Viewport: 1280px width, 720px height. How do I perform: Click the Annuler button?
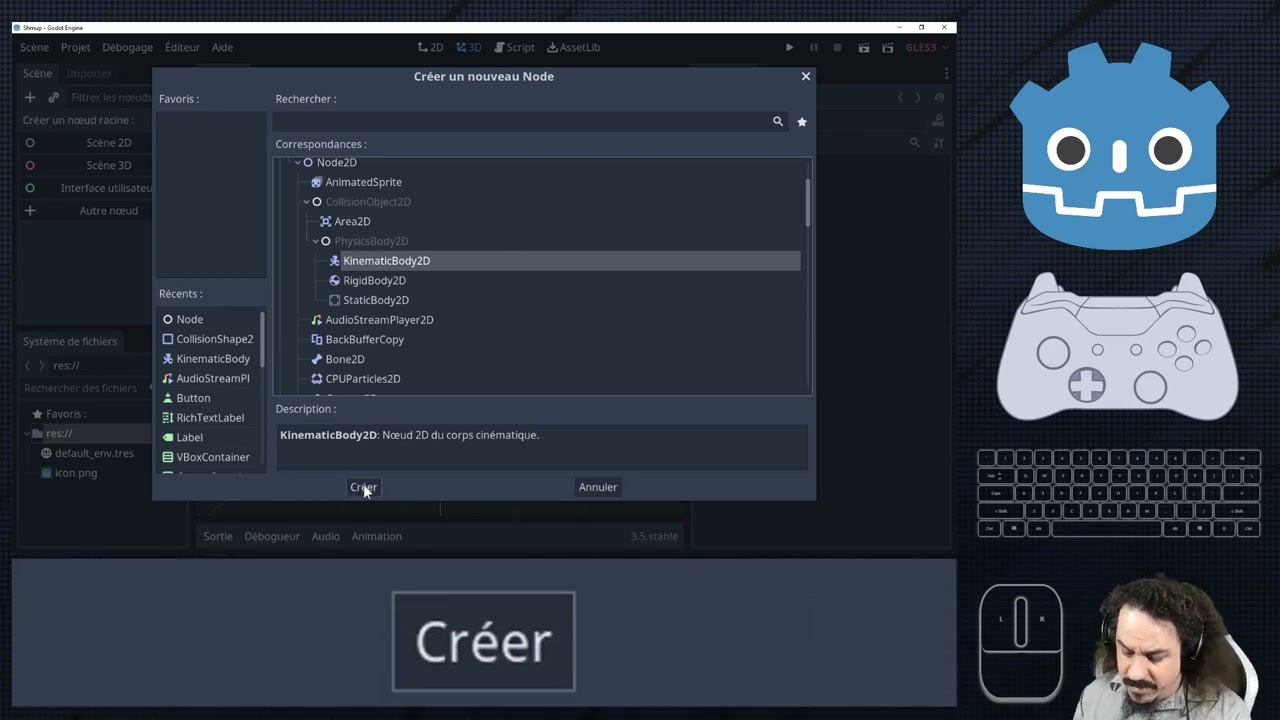pyautogui.click(x=598, y=487)
